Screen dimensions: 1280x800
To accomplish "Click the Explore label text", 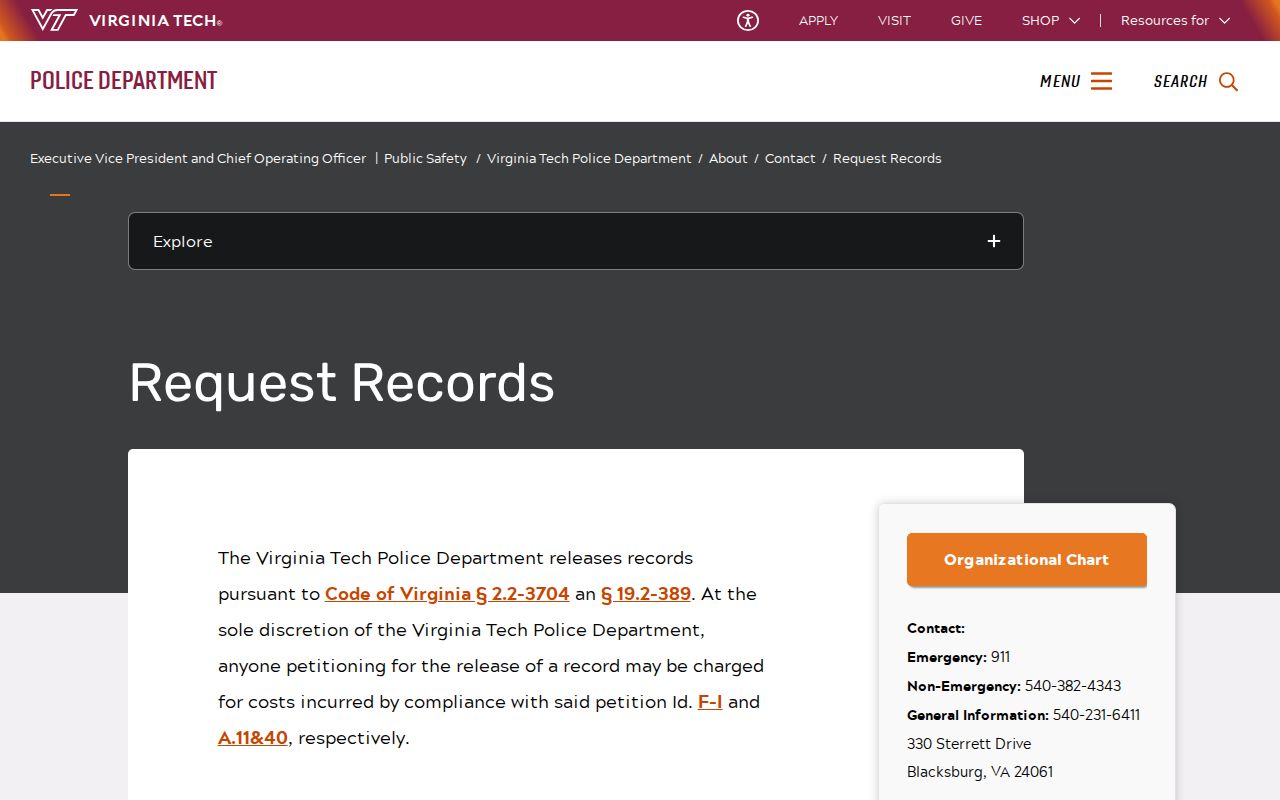I will pos(182,241).
